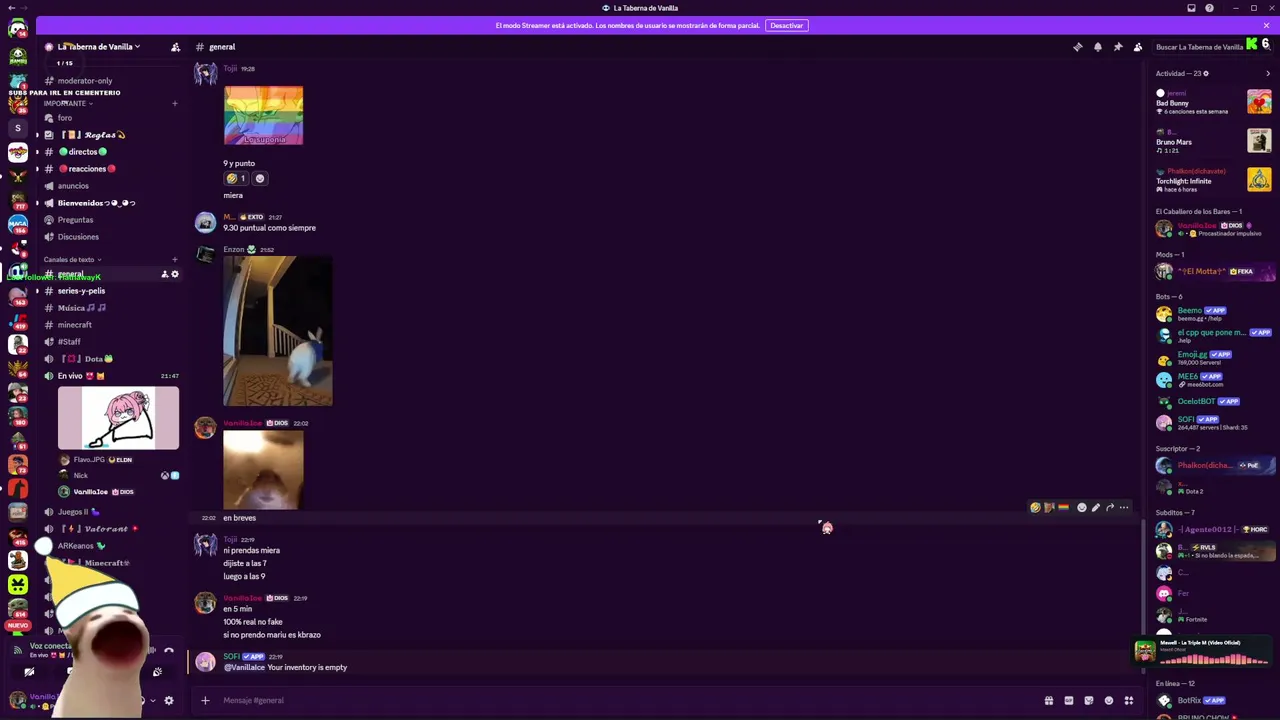The height and width of the screenshot is (720, 1280).
Task: Click the El Motta member in Mods
Action: [x=1214, y=271]
